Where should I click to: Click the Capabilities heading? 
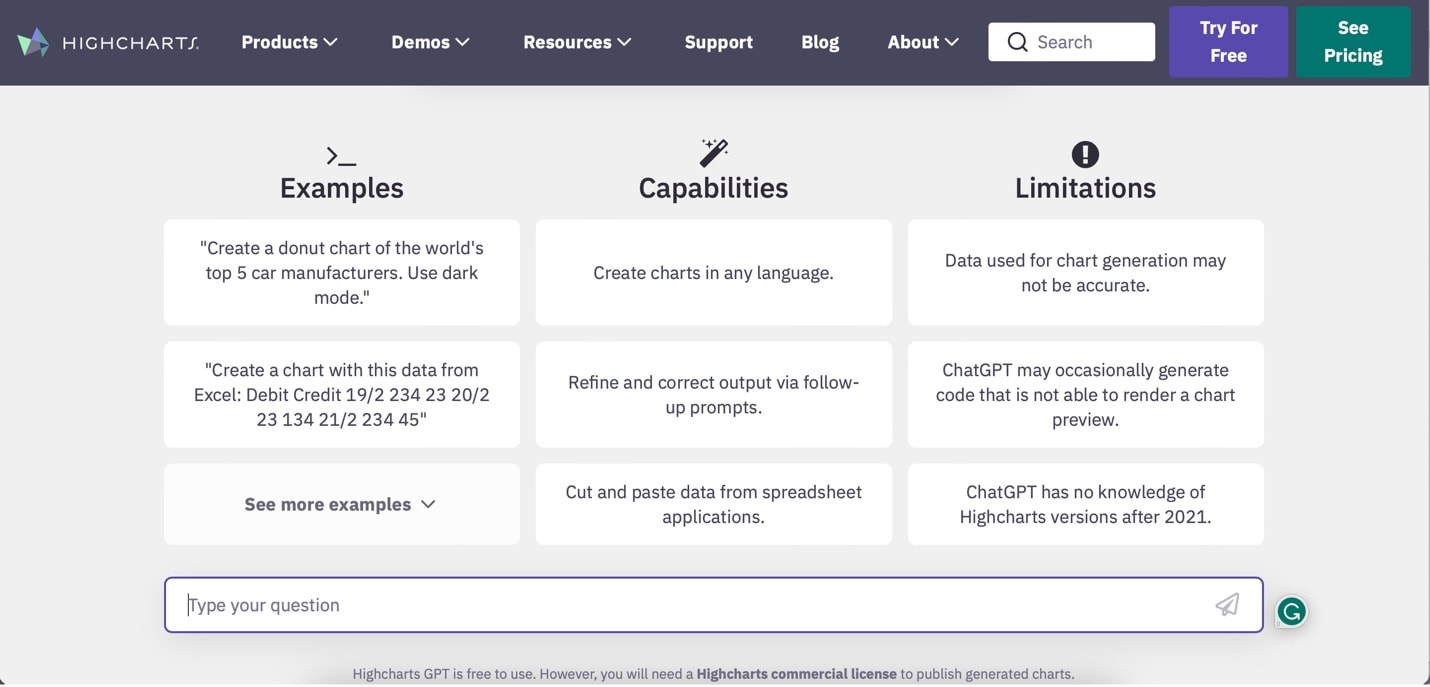[x=714, y=188]
